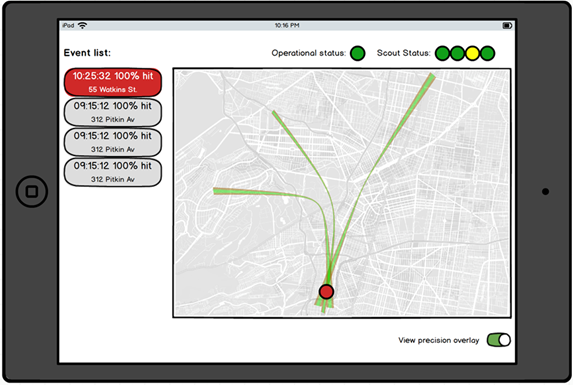Click the northeast trajectory line end on map
The width and height of the screenshot is (573, 385).
(432, 76)
